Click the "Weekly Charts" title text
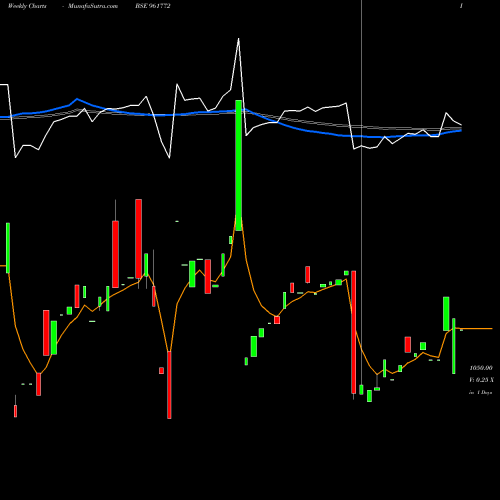Screen dimensions: 500x500 [27, 6]
